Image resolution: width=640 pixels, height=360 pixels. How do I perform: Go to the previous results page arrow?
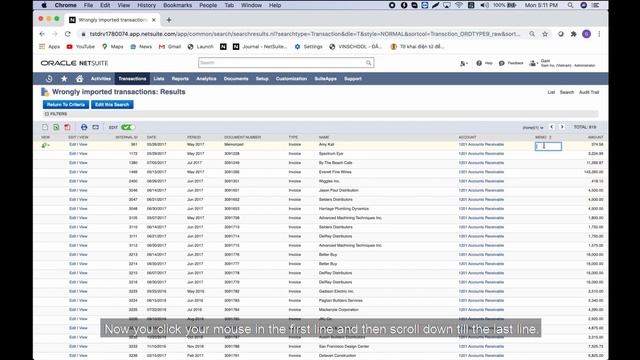click(x=551, y=127)
